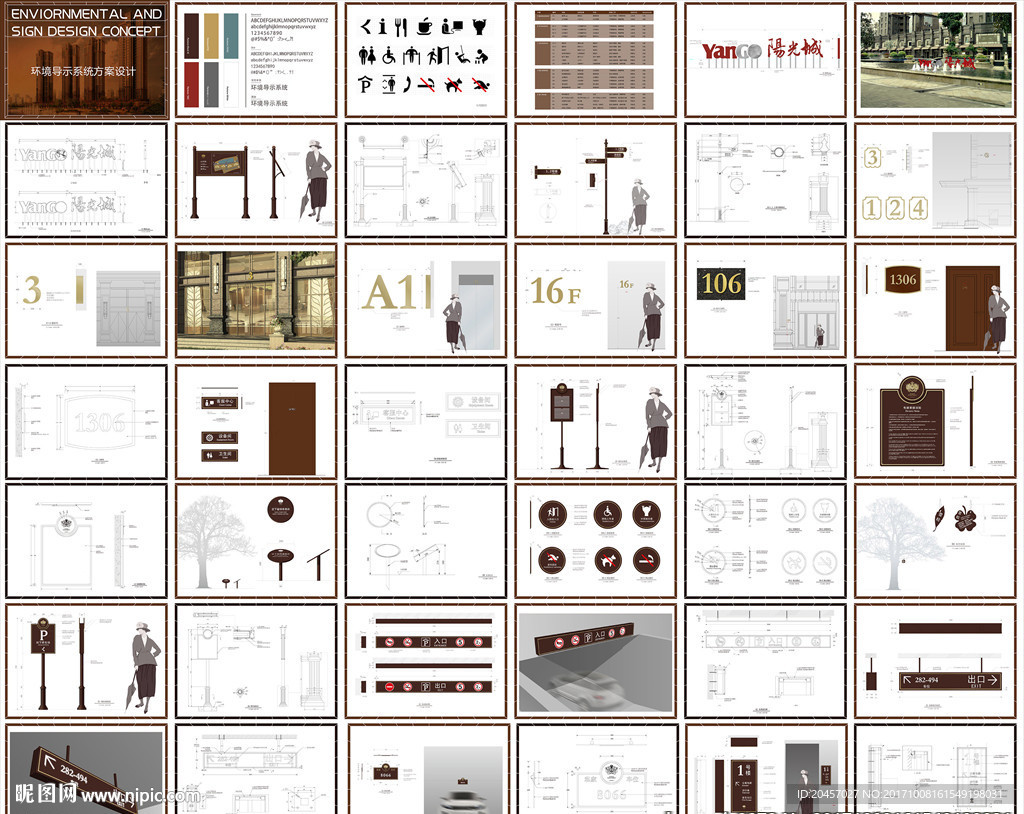Click the child-on-swing pictogram
The width and height of the screenshot is (1024, 814).
[462, 56]
